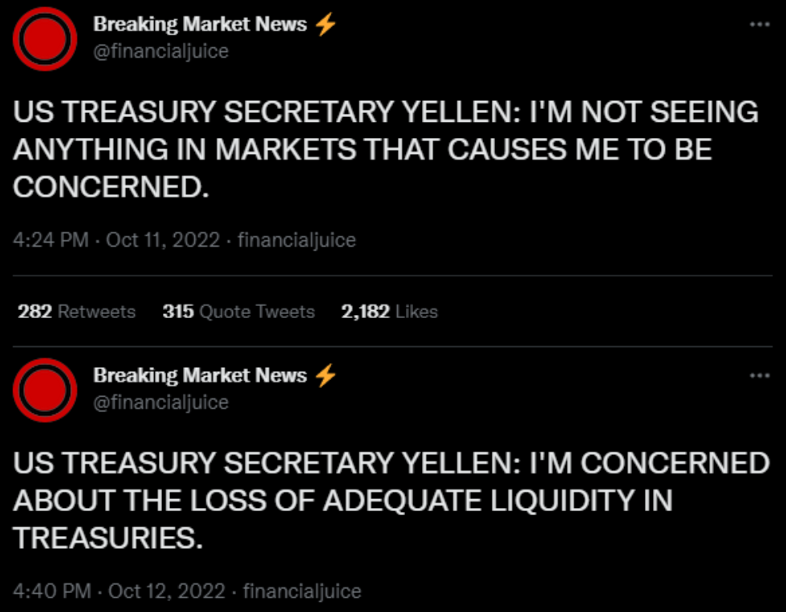Open Breaking Market News profile from the Oct 11 tweet
Viewport: 786px width, 612px height.
(x=200, y=24)
